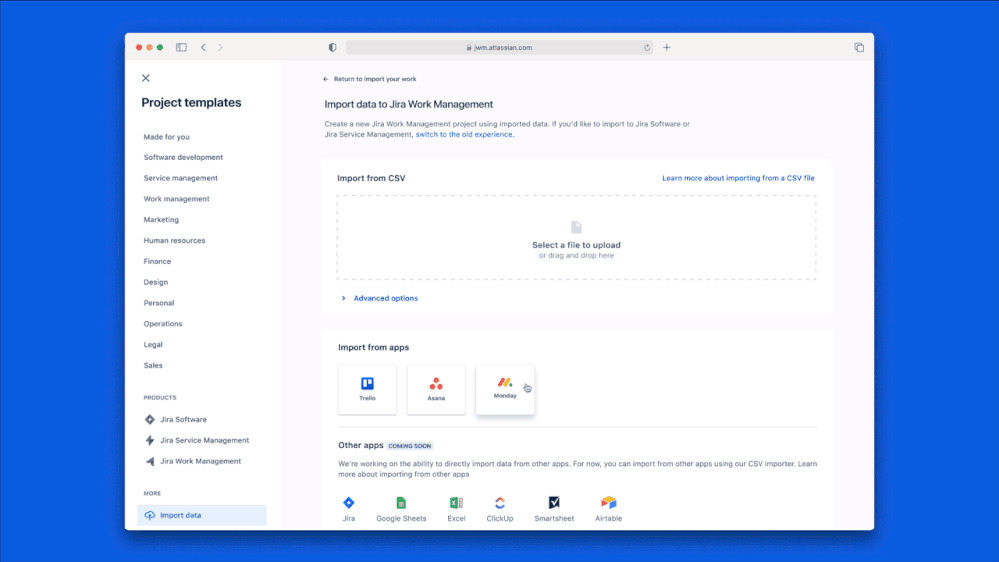Select Human resources category

pyautogui.click(x=174, y=241)
